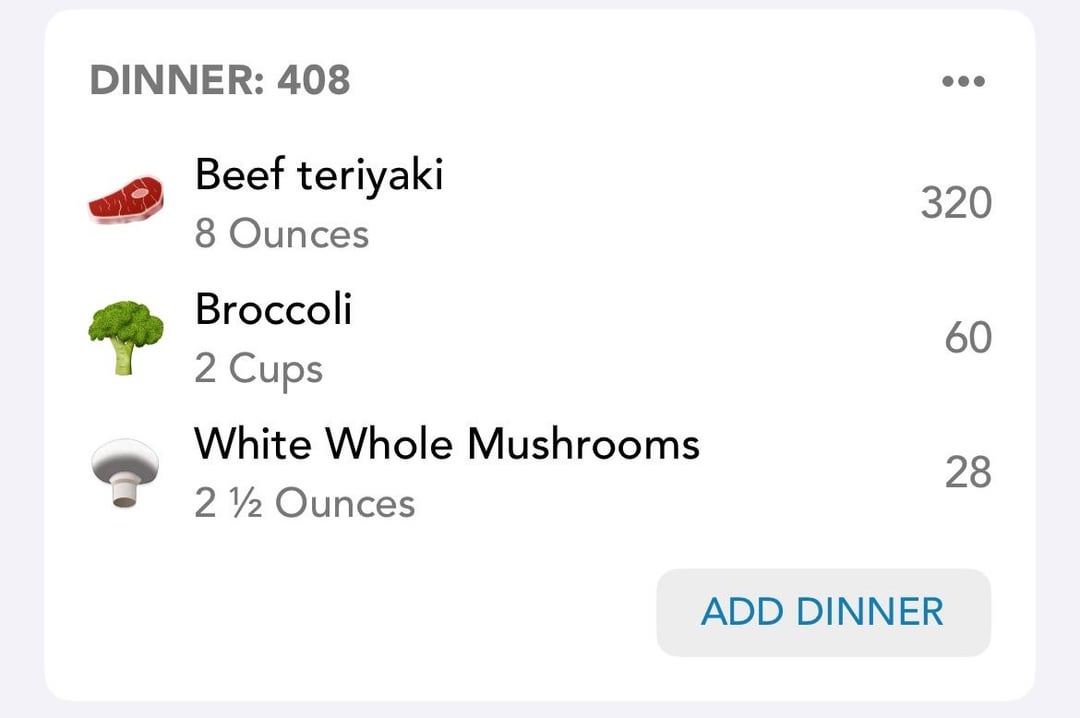Tap blank row space between Beef teriyaki and 320
Viewport: 1080px width, 718px height.
pos(682,203)
